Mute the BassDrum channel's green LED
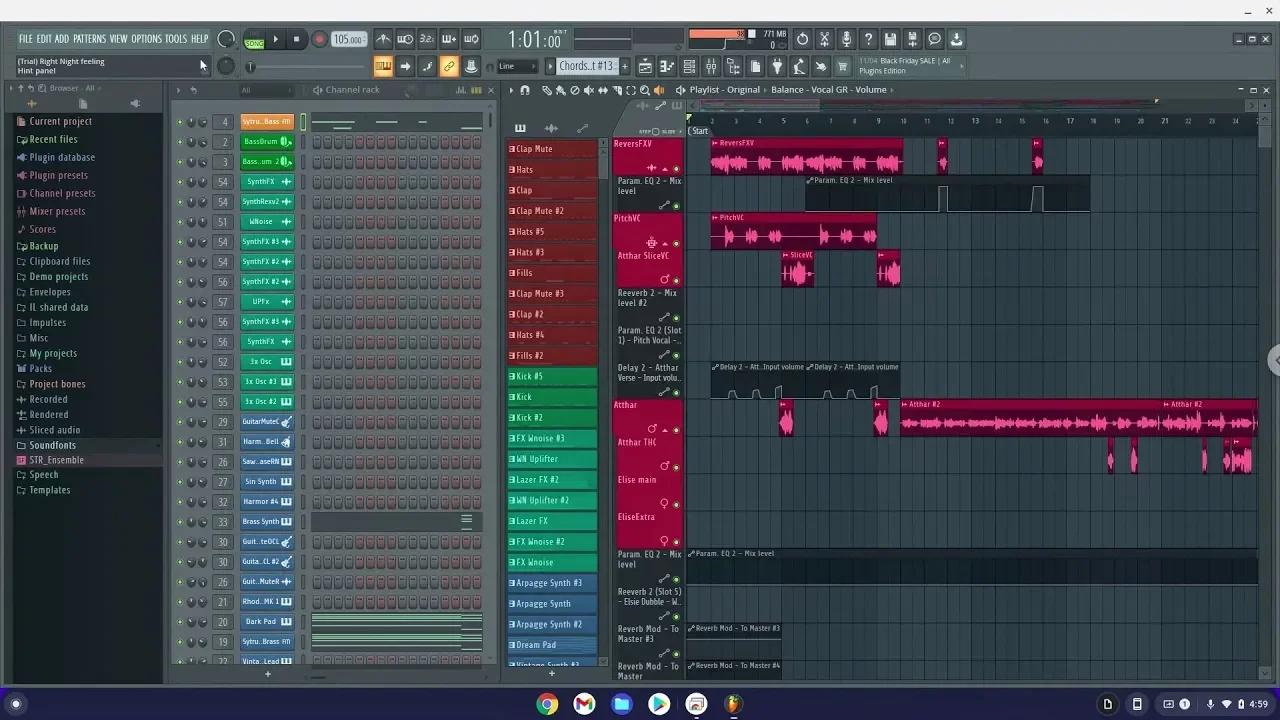1280x720 pixels. click(x=181, y=141)
